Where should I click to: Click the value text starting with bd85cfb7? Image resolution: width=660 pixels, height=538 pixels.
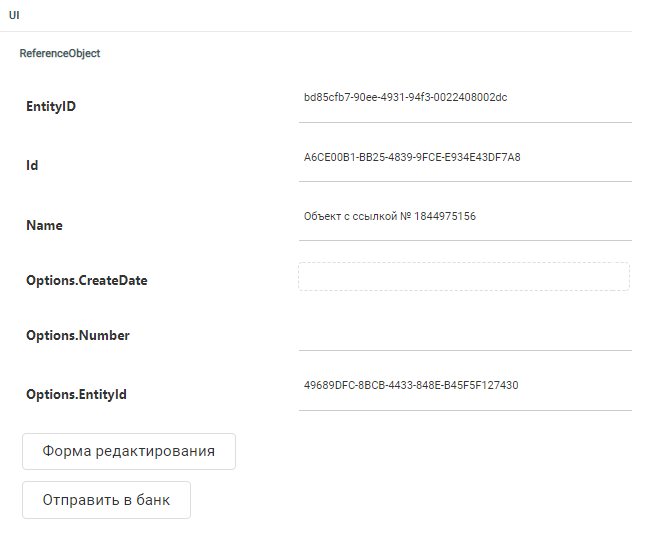(405, 97)
